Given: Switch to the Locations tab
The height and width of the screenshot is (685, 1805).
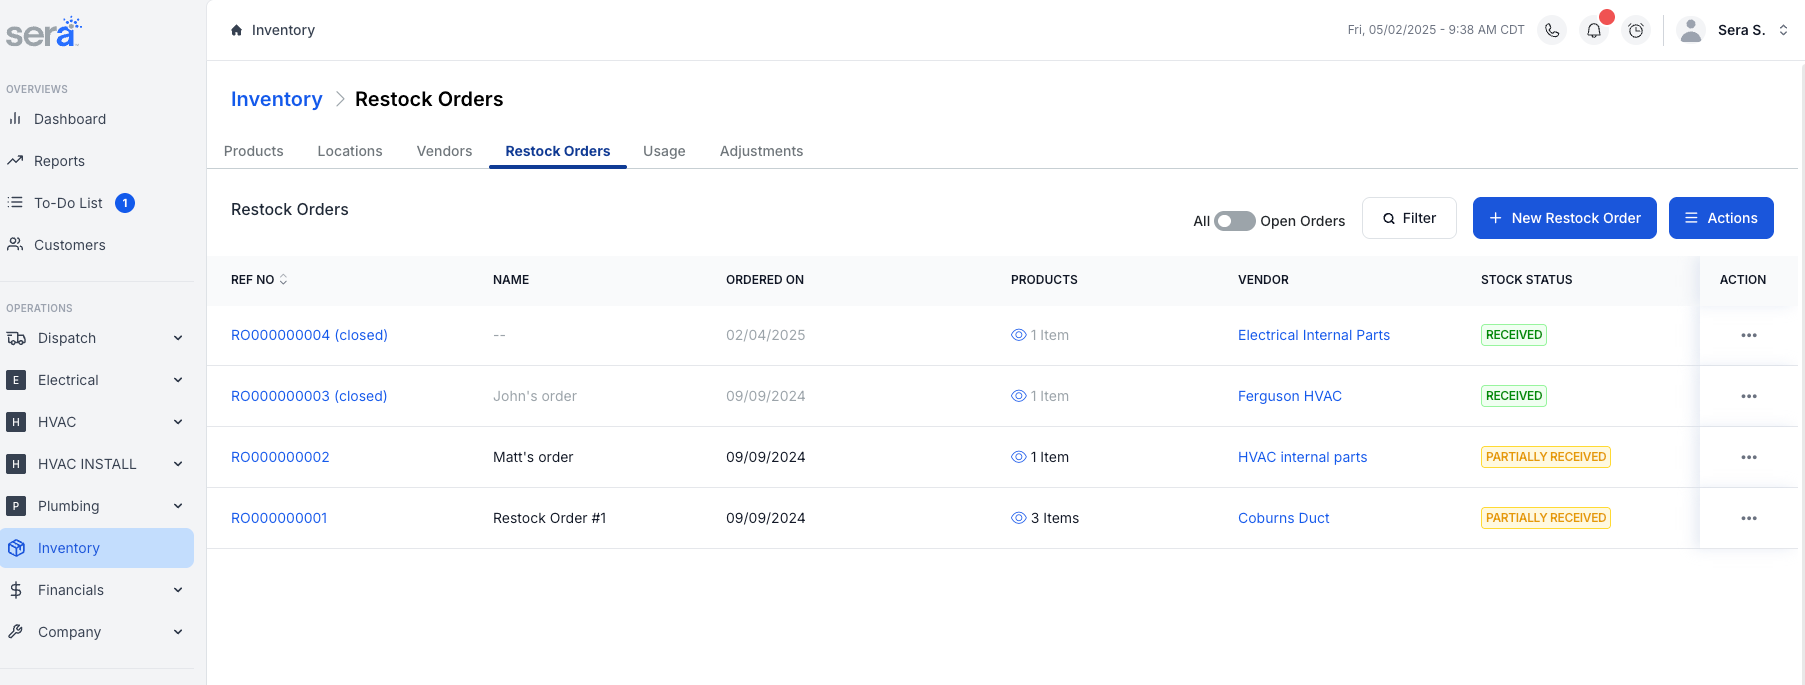Looking at the screenshot, I should (x=350, y=151).
